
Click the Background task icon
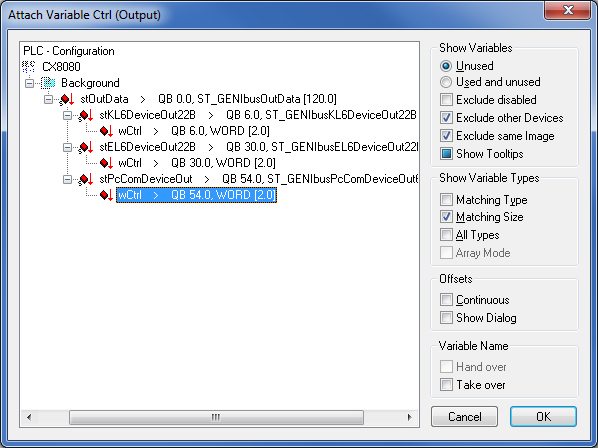48,83
